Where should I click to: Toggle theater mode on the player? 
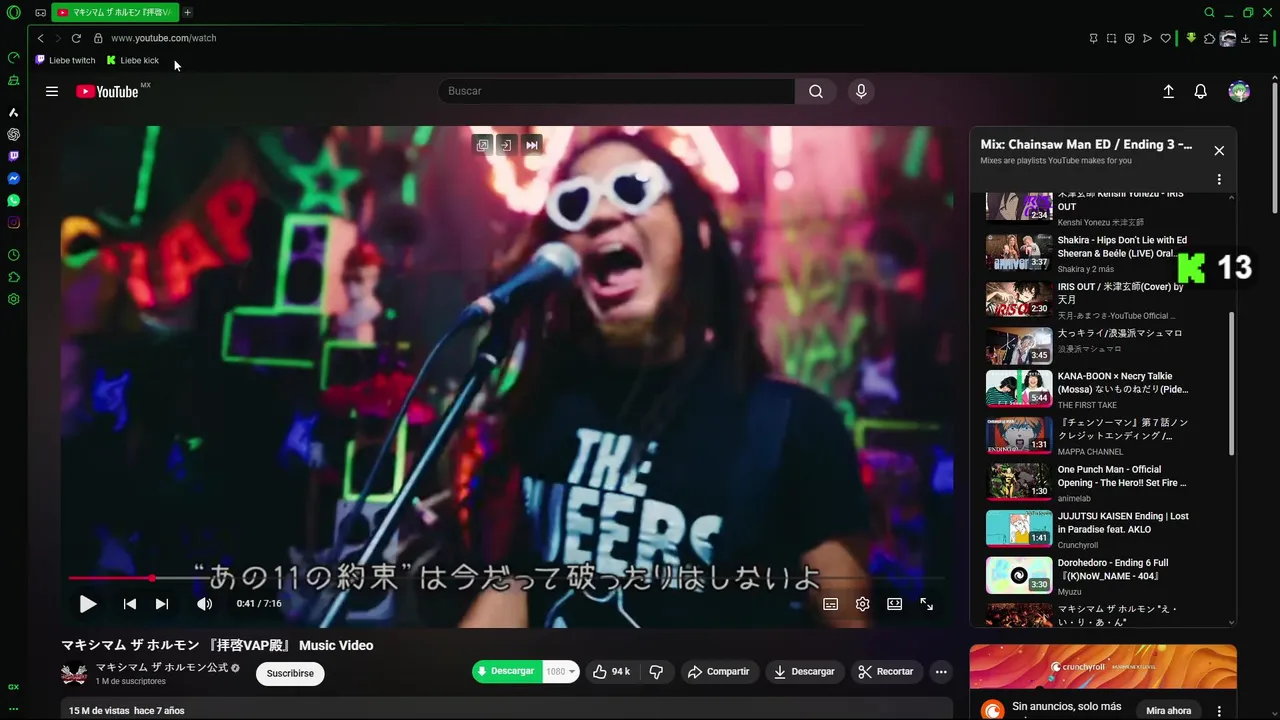[x=894, y=604]
